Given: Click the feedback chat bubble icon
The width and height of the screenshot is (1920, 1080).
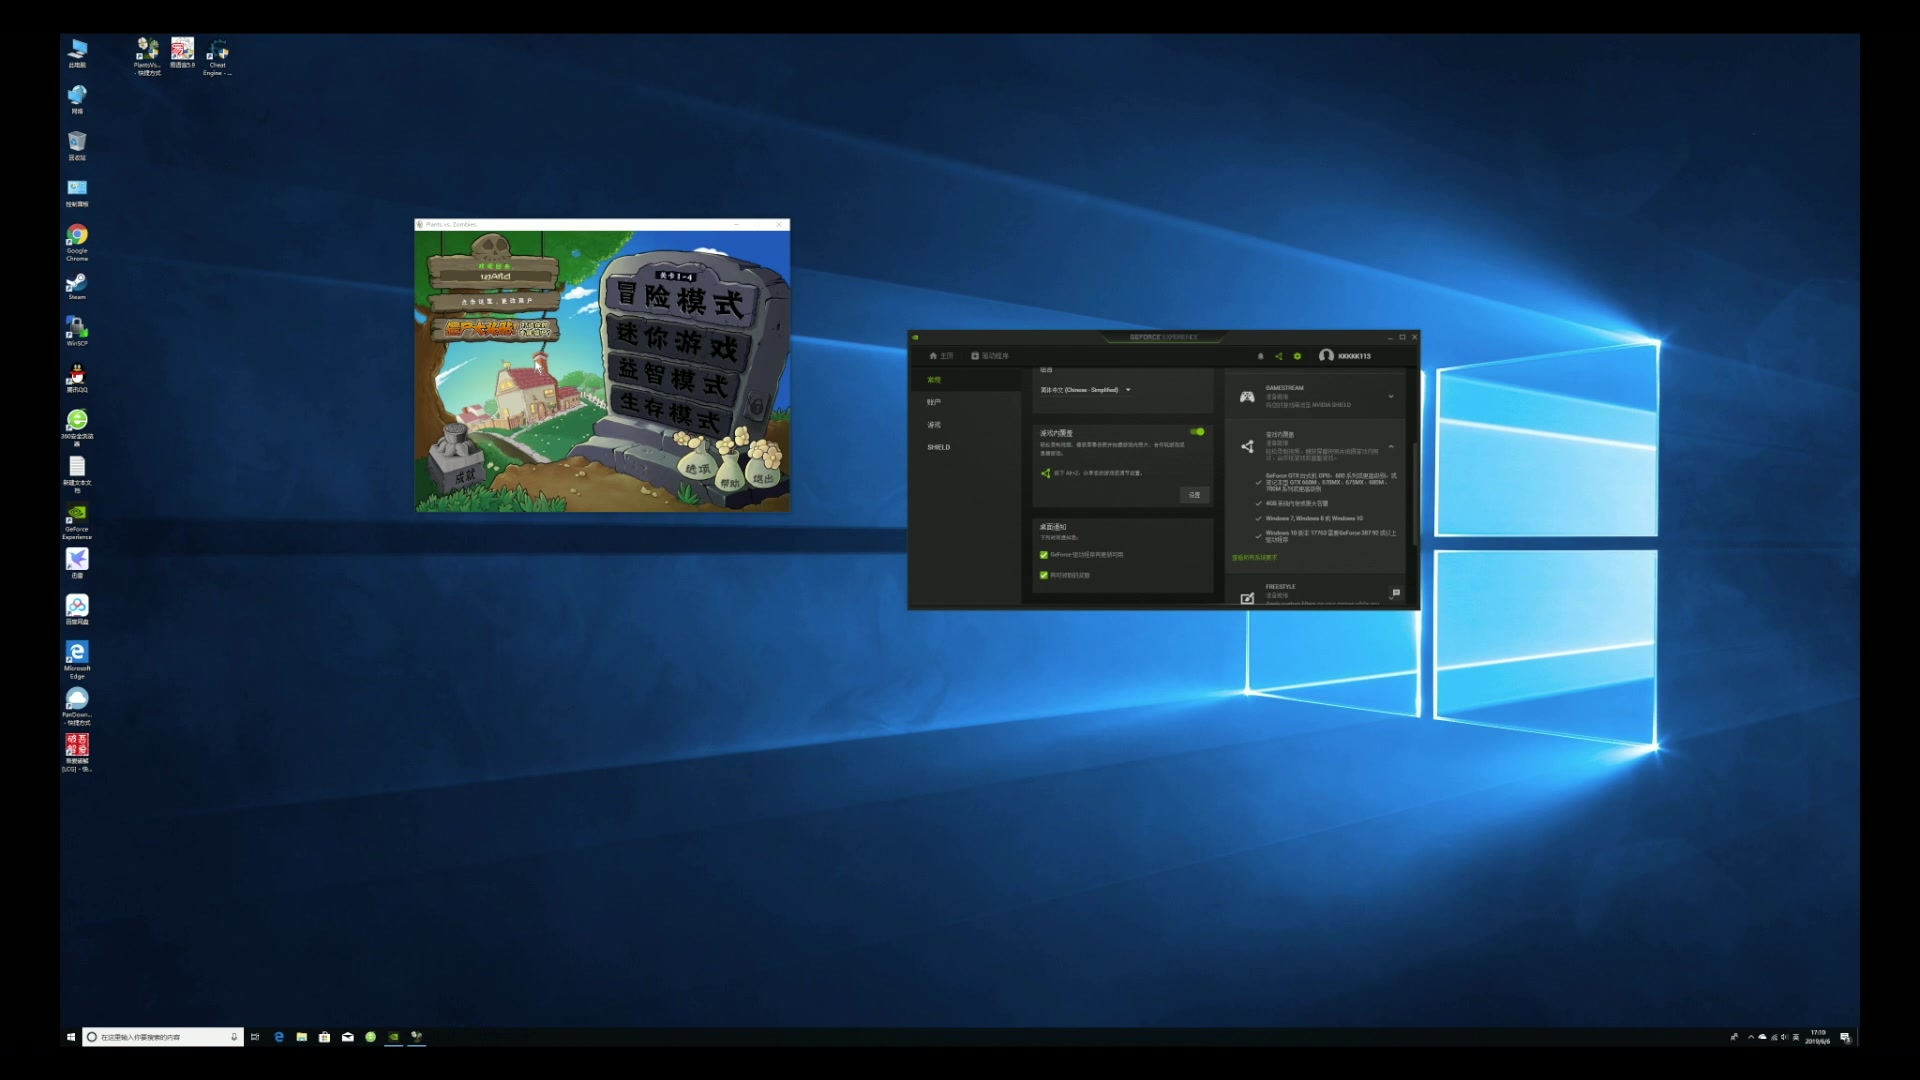Looking at the screenshot, I should tap(1396, 593).
